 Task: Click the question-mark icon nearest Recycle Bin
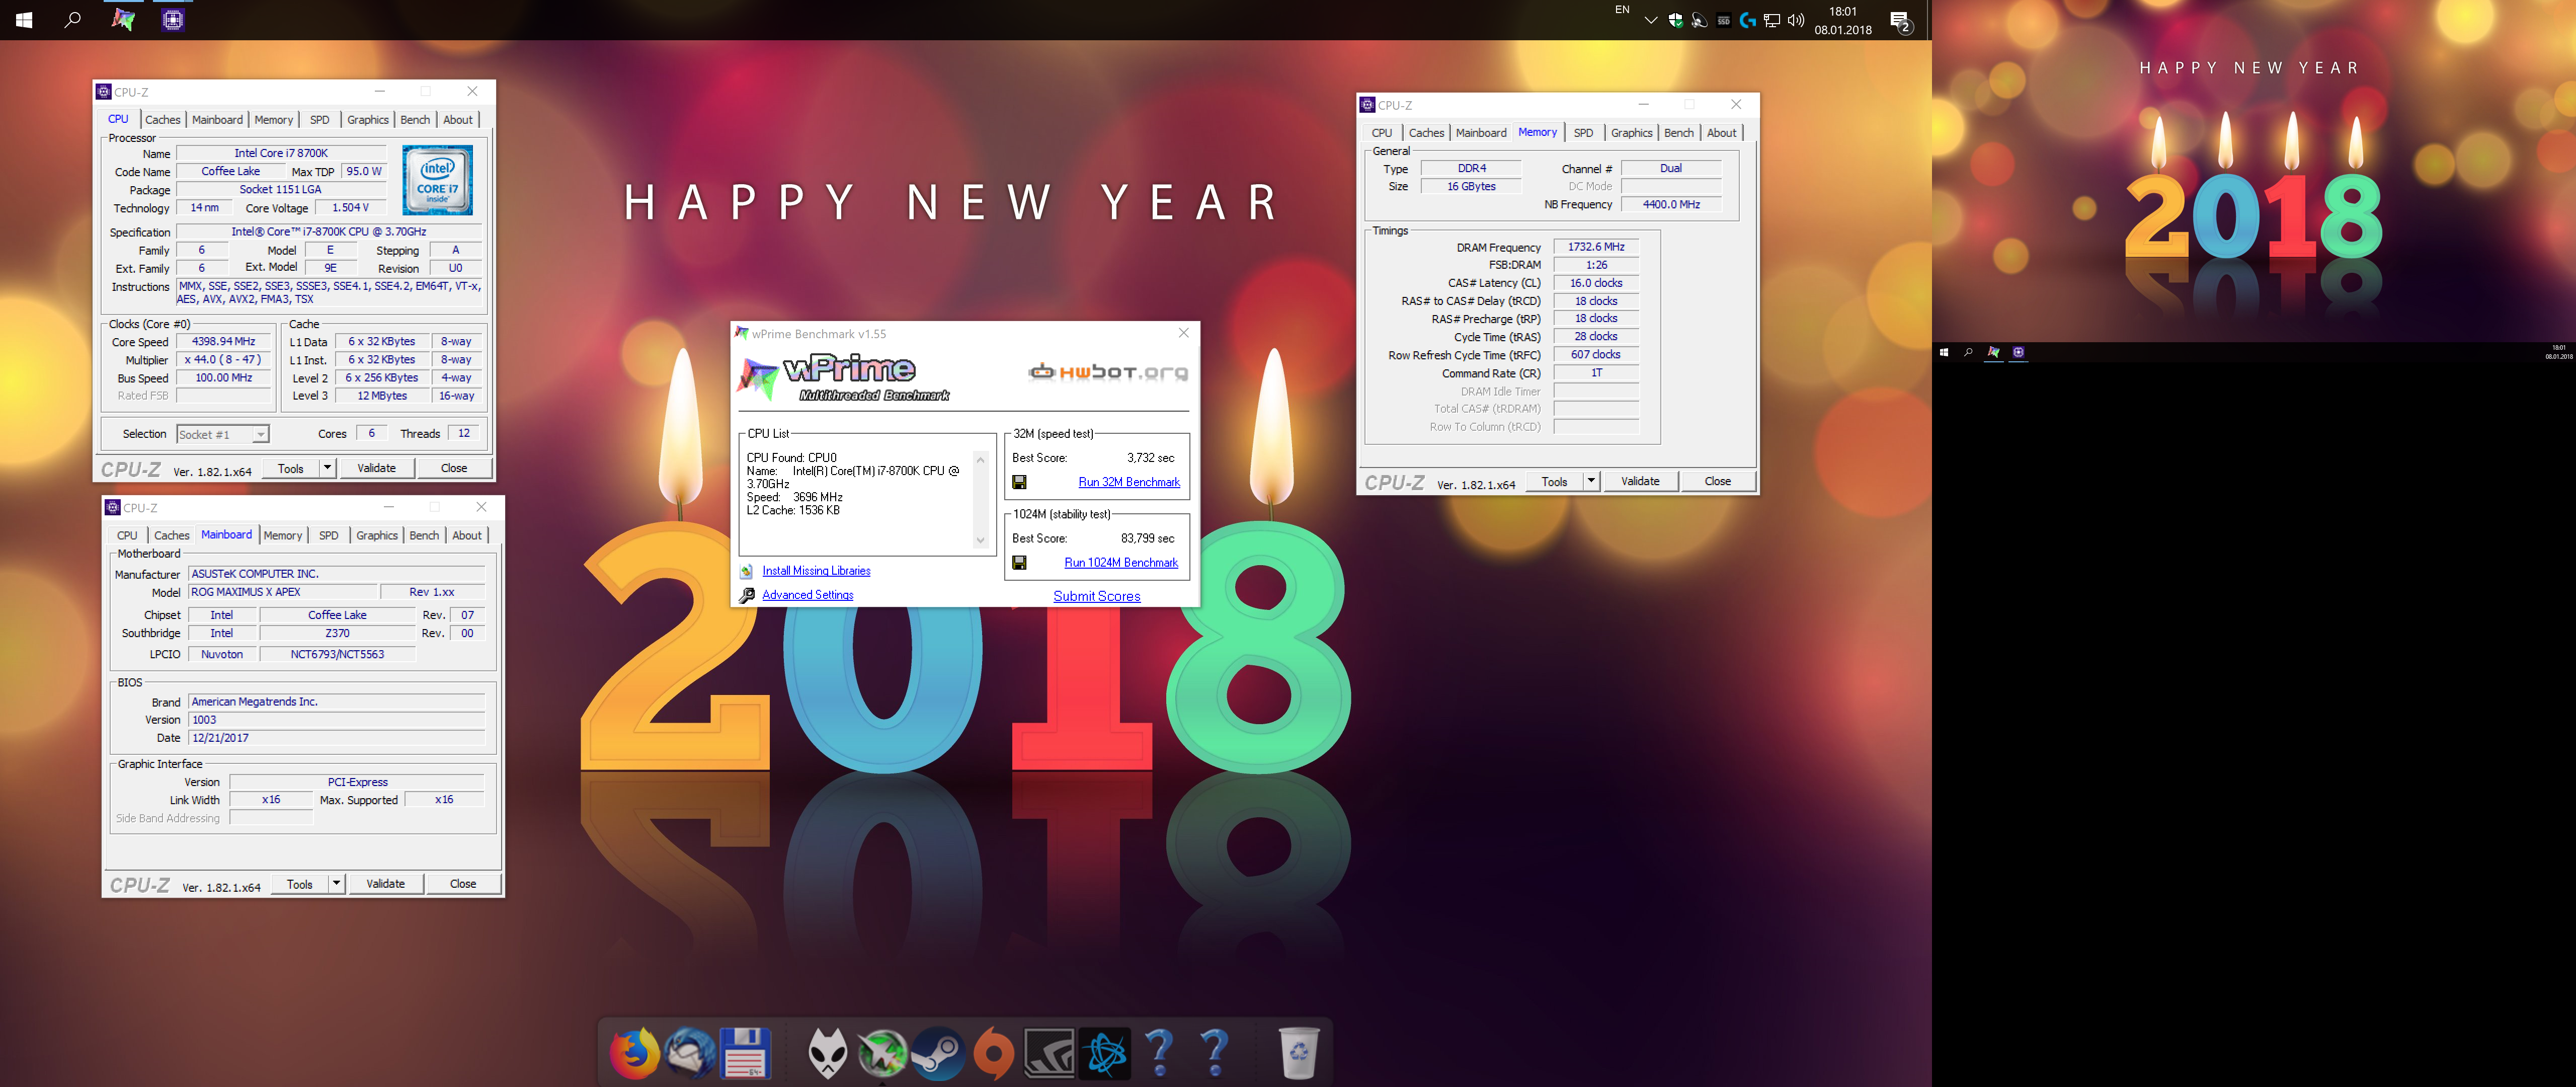(x=1215, y=1053)
